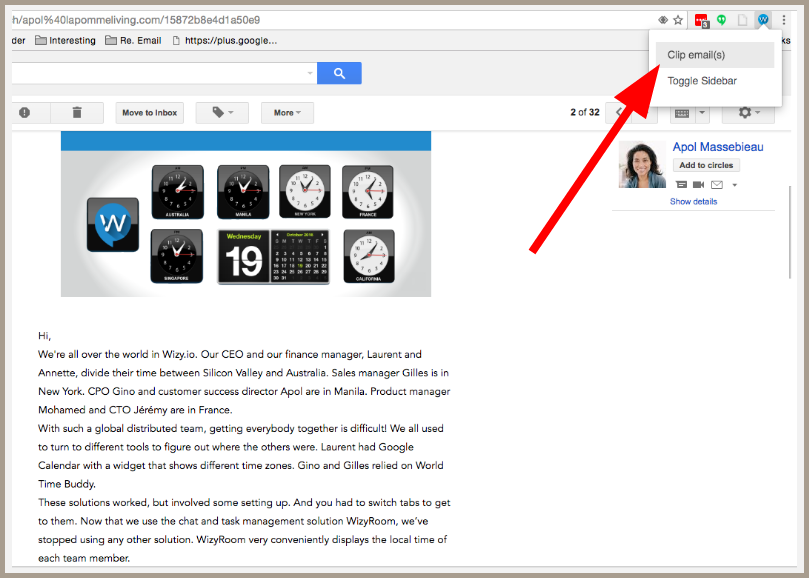Click the line "Mohamed and CTO Jérémy are in France."
Image resolution: width=809 pixels, height=578 pixels.
tap(135, 410)
